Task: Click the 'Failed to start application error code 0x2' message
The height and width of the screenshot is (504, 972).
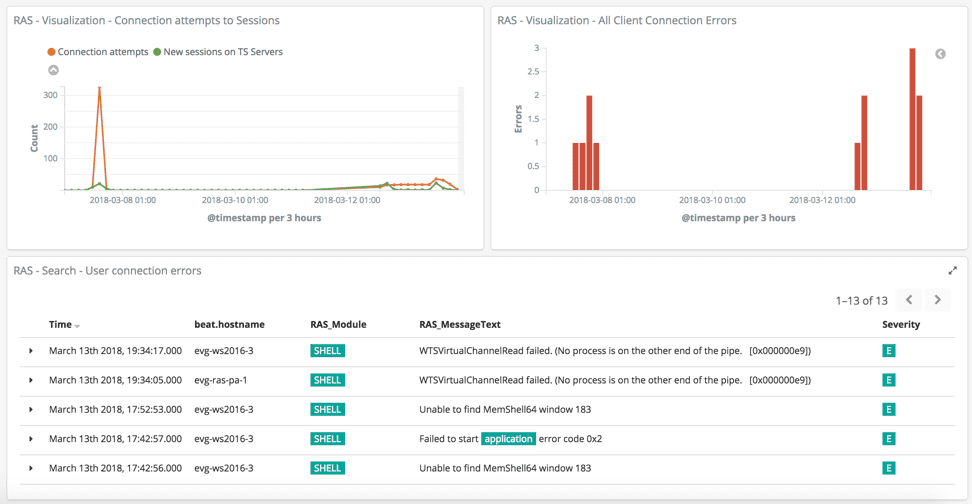Action: pyautogui.click(x=510, y=439)
